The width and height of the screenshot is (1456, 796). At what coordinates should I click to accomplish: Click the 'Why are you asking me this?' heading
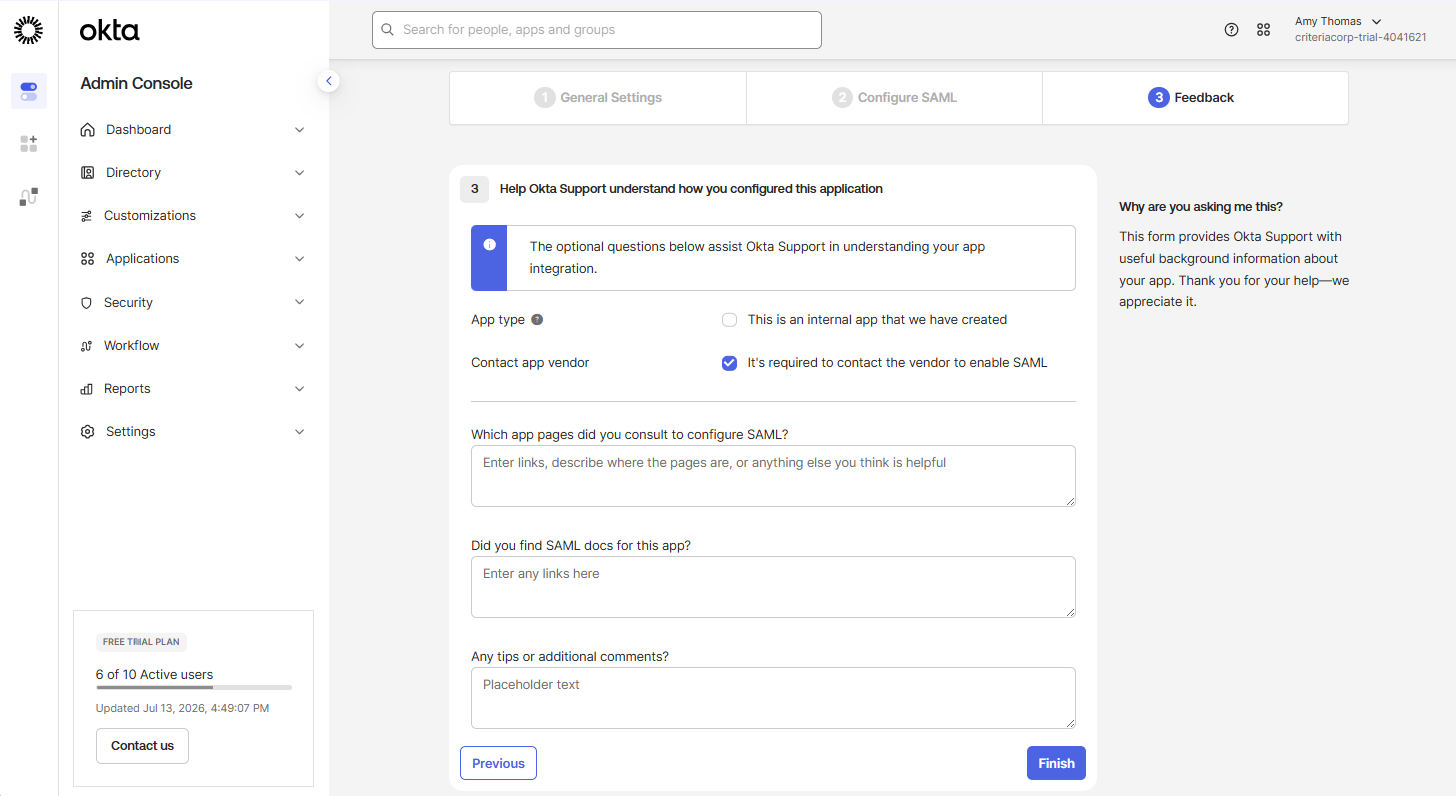click(x=1201, y=207)
